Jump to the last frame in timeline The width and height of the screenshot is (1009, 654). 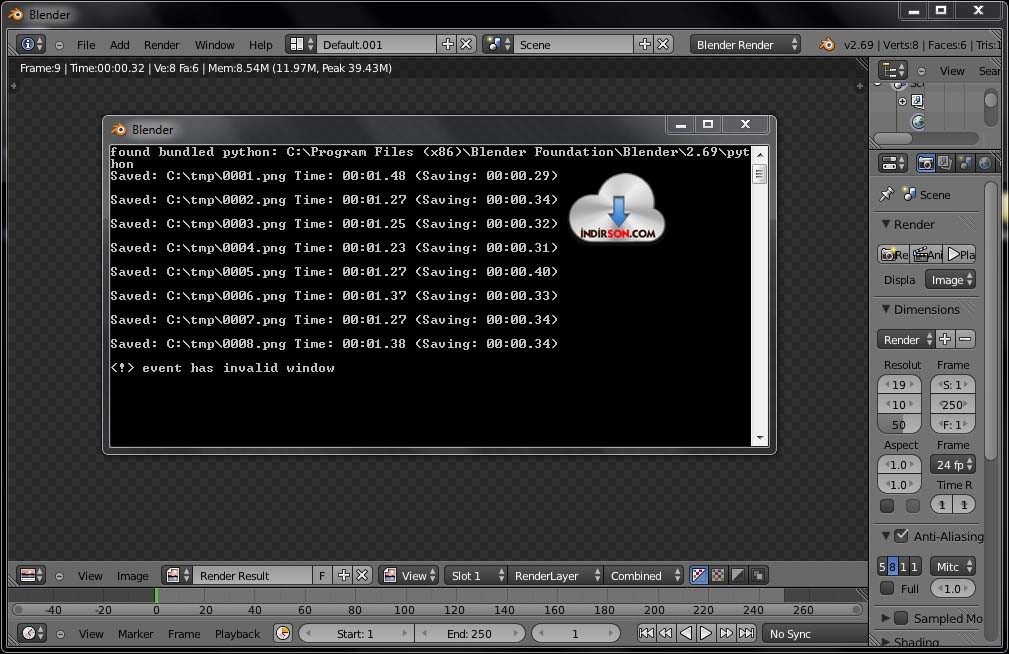tap(746, 633)
